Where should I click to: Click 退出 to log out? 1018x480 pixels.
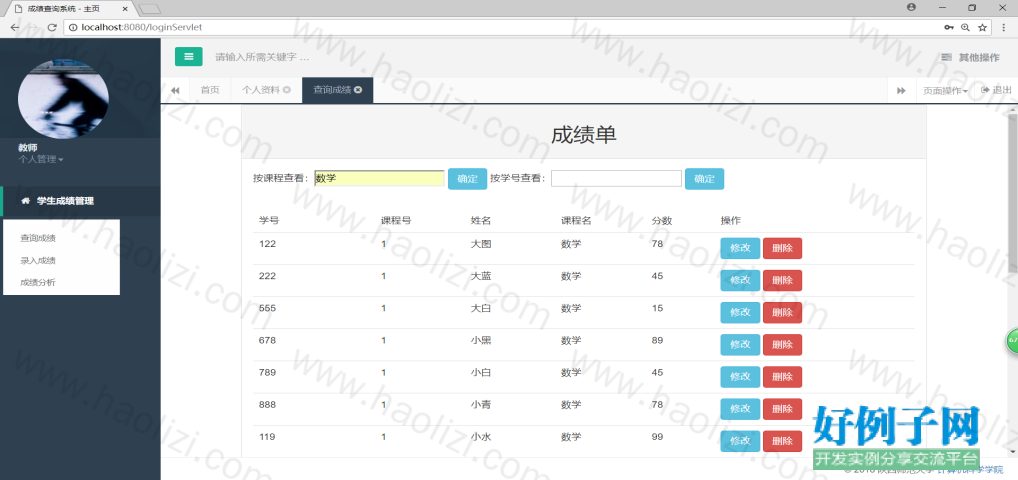[996, 90]
